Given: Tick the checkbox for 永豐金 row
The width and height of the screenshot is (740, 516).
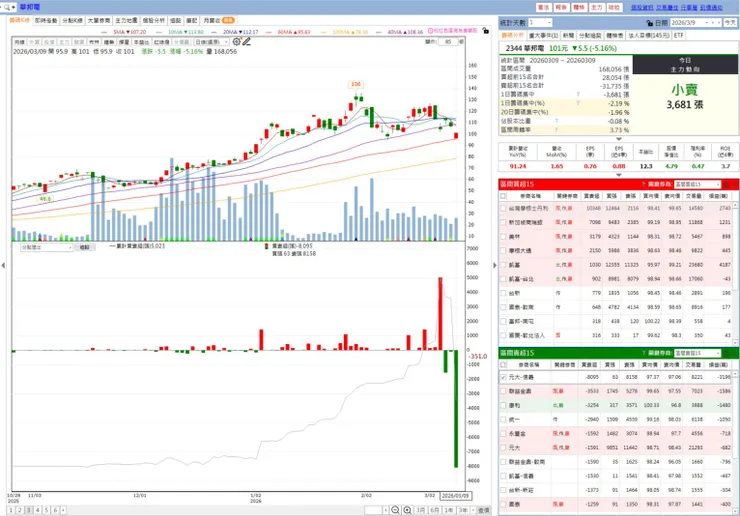Looking at the screenshot, I should 503,433.
